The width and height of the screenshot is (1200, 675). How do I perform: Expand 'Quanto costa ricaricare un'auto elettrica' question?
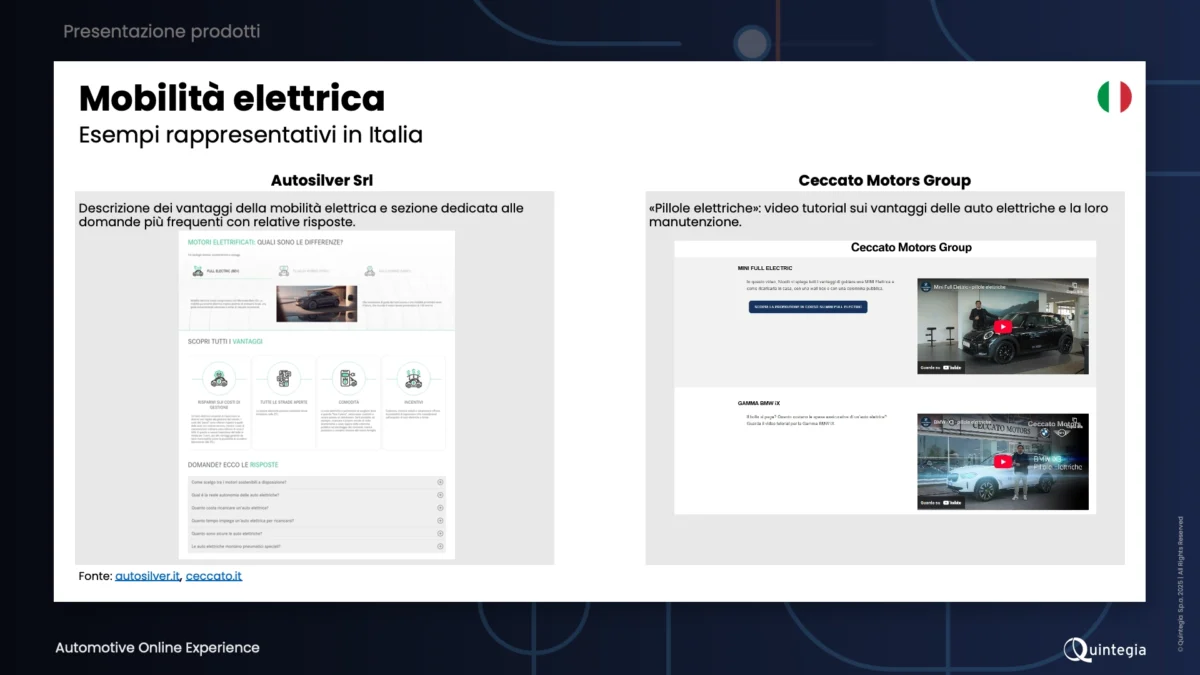[x=316, y=508]
